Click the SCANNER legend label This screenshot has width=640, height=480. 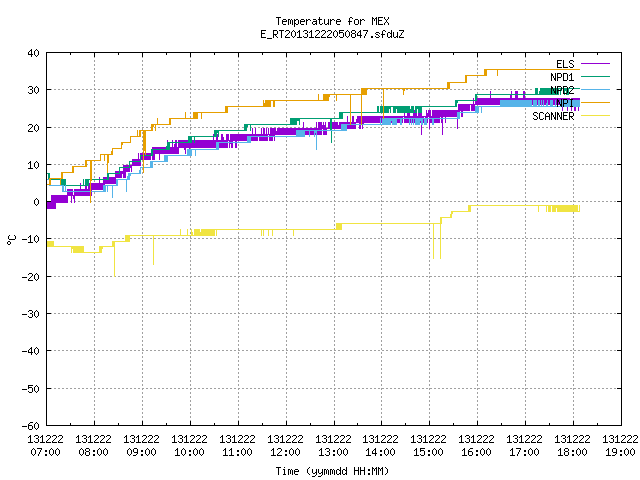(553, 116)
